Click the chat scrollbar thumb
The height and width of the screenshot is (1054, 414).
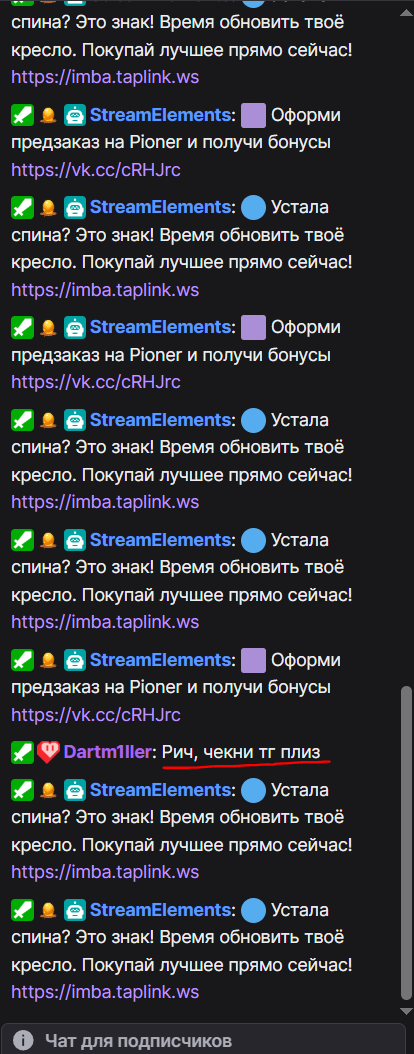point(405,844)
